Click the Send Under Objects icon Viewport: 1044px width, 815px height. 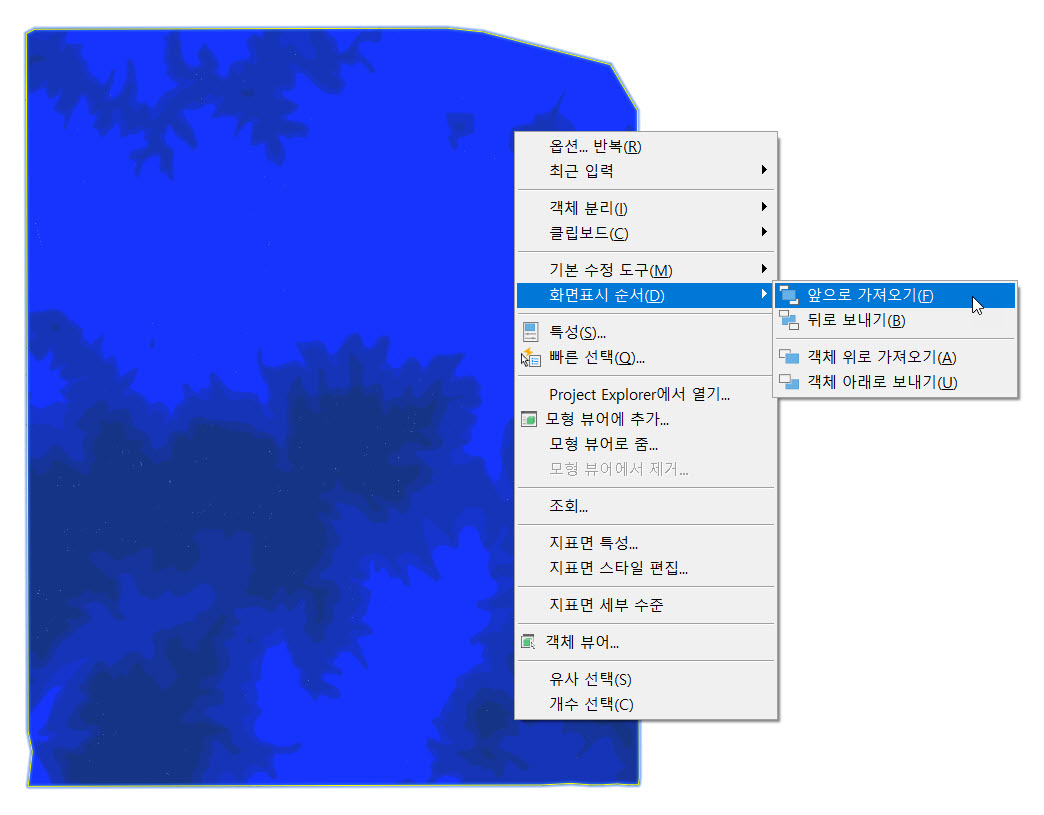[790, 382]
